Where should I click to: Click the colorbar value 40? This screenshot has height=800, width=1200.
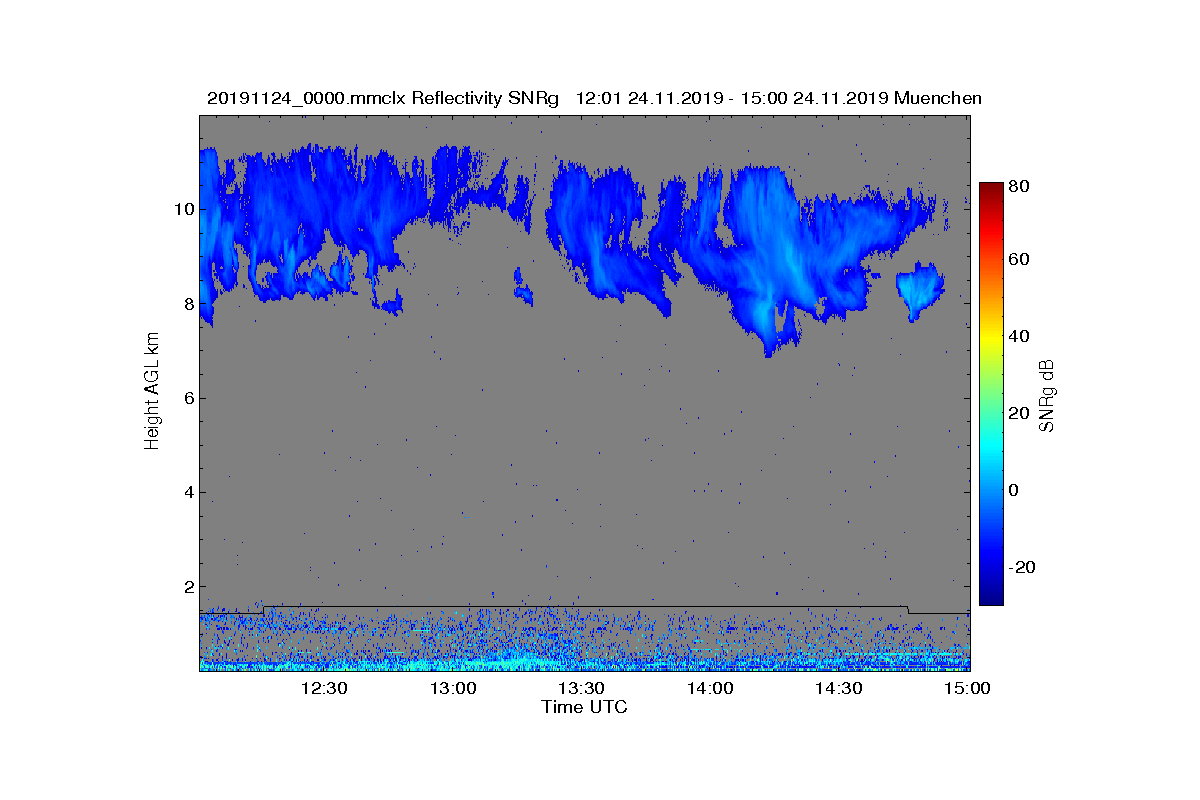click(x=1020, y=336)
